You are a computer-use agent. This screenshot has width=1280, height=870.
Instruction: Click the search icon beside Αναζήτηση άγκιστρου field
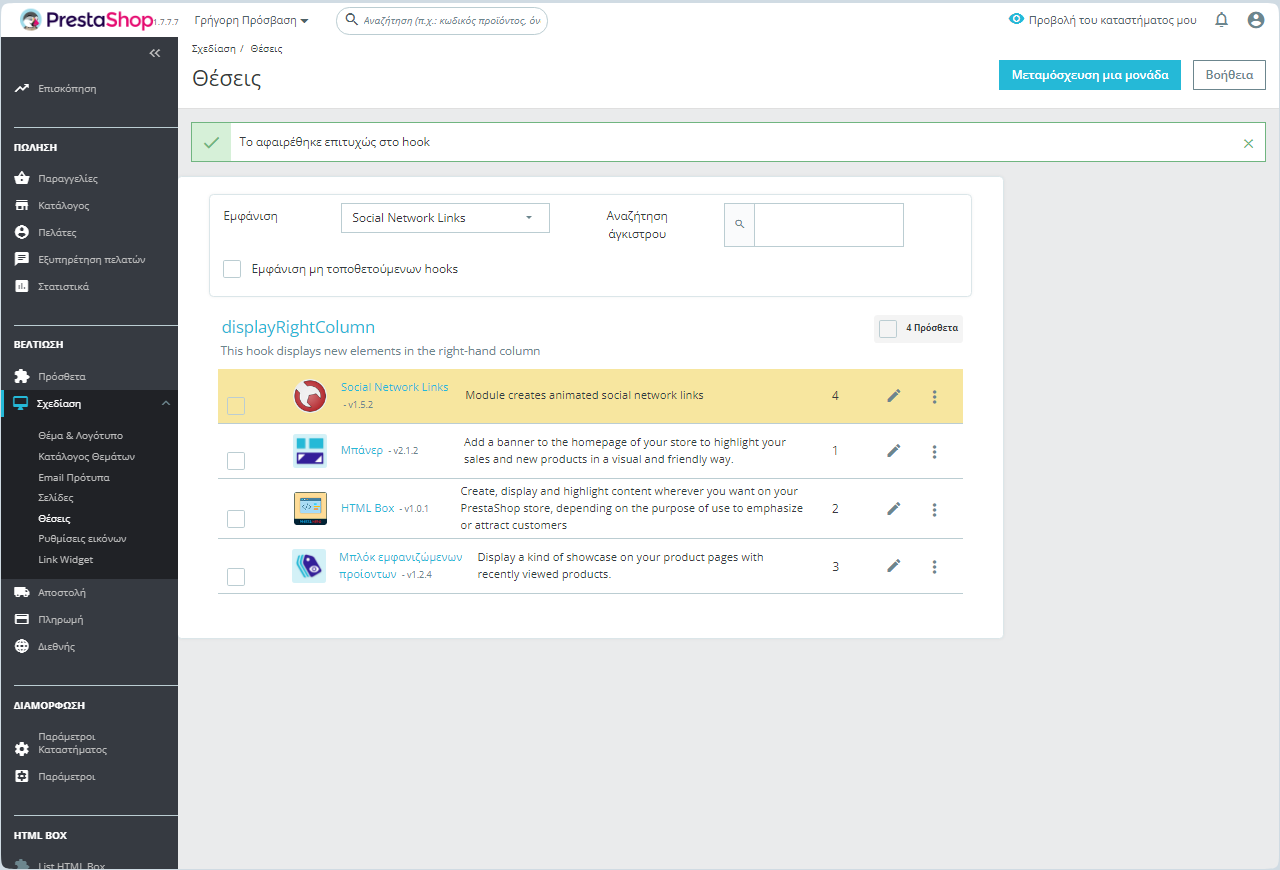tap(740, 225)
